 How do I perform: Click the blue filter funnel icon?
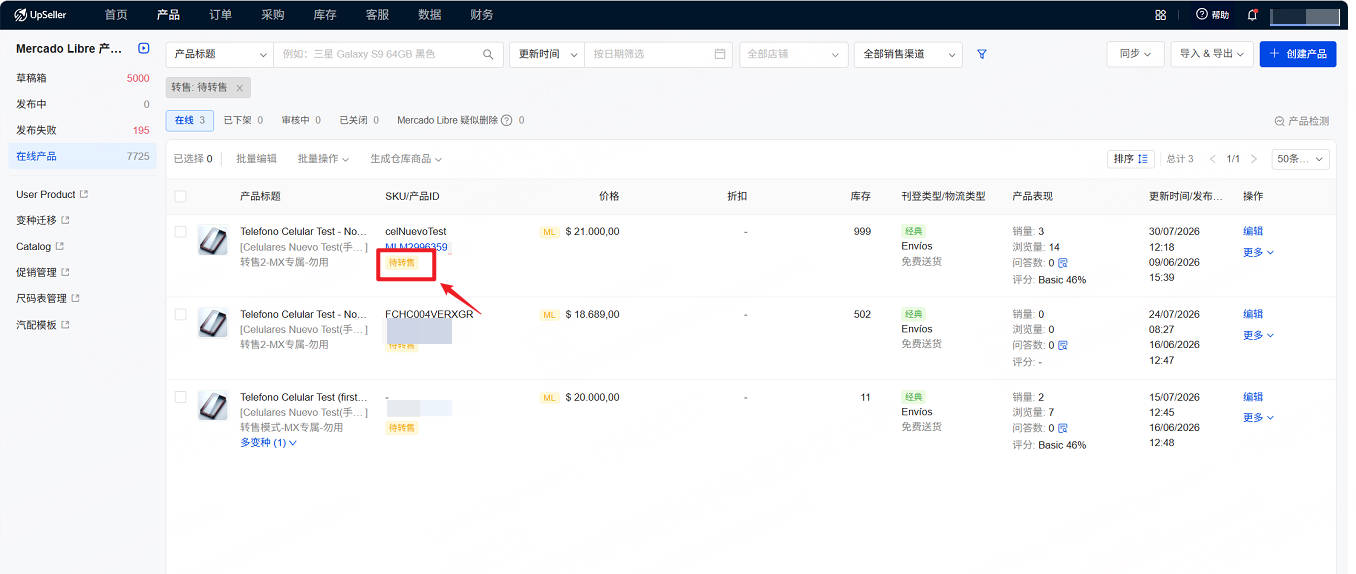pos(982,54)
